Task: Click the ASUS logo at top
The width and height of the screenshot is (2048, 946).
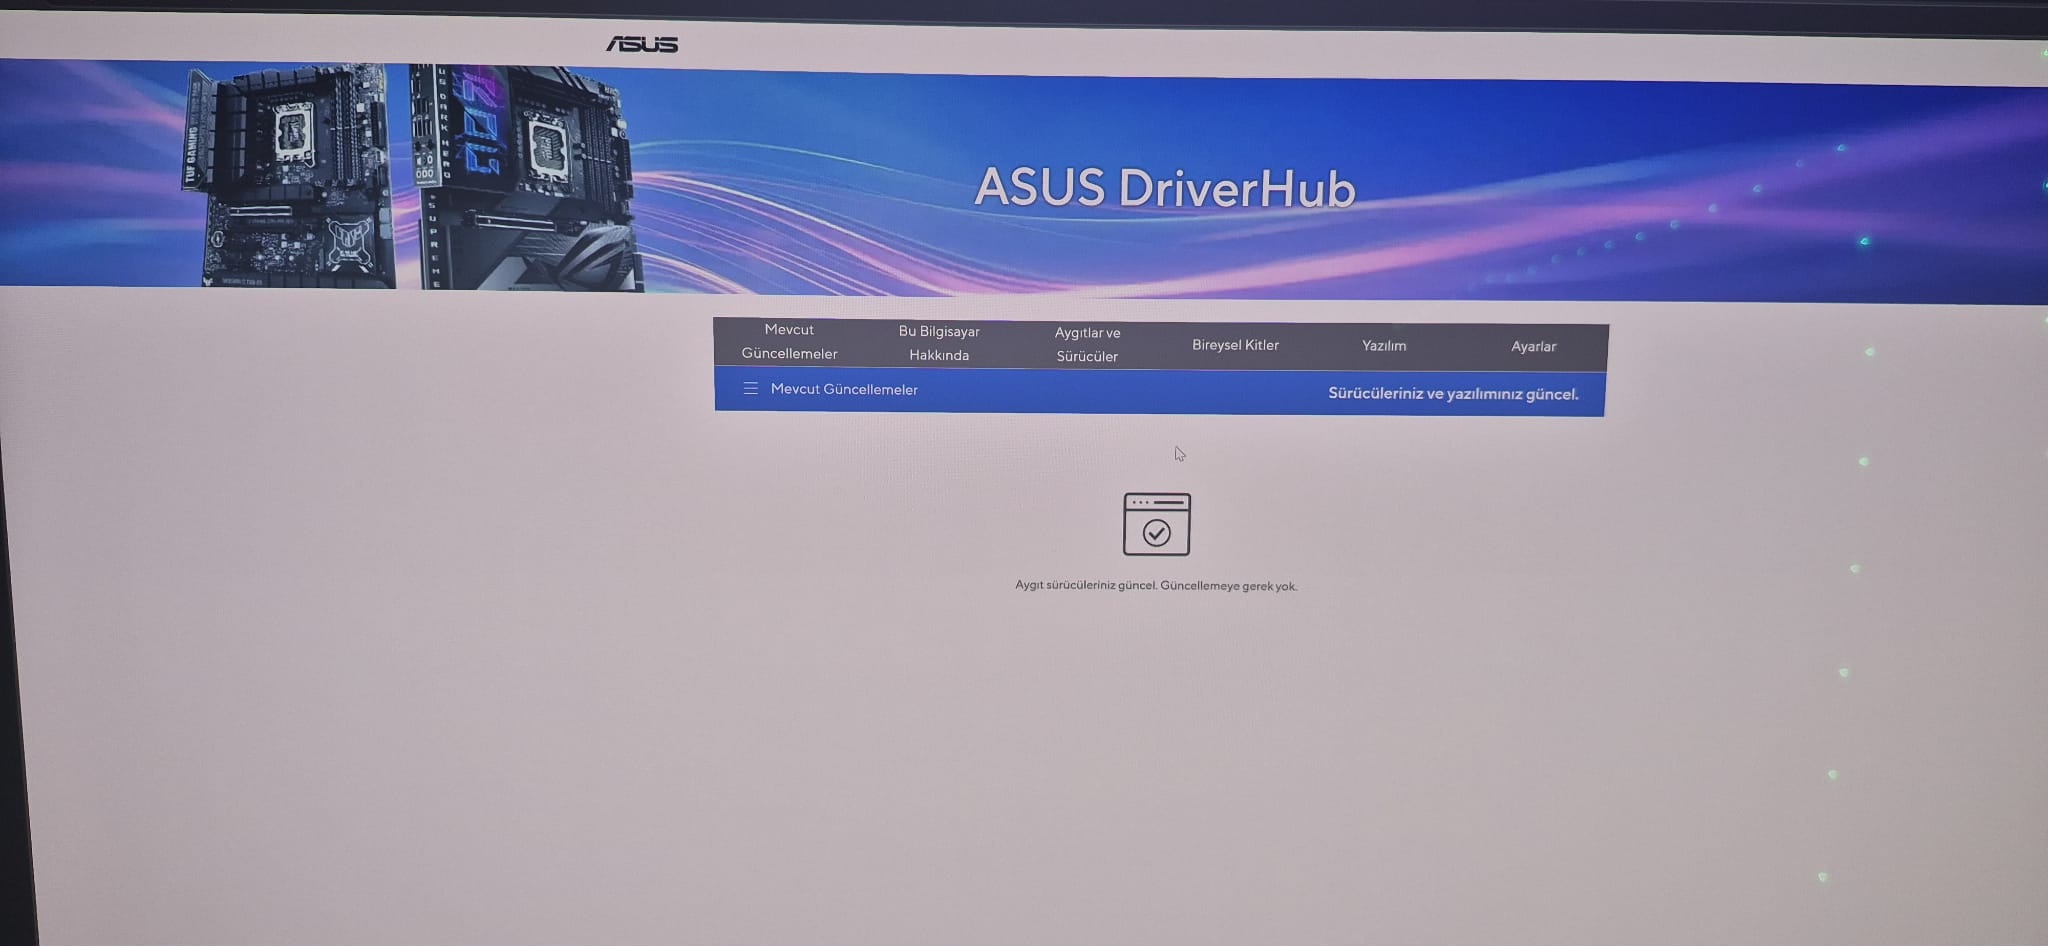Action: [x=642, y=44]
